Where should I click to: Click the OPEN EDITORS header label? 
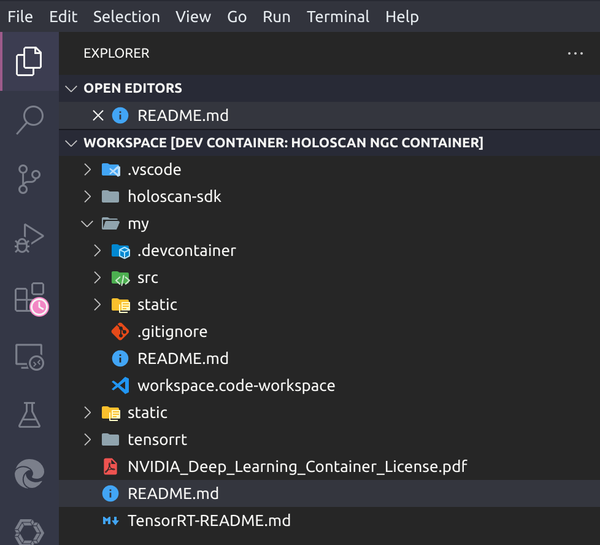point(133,88)
